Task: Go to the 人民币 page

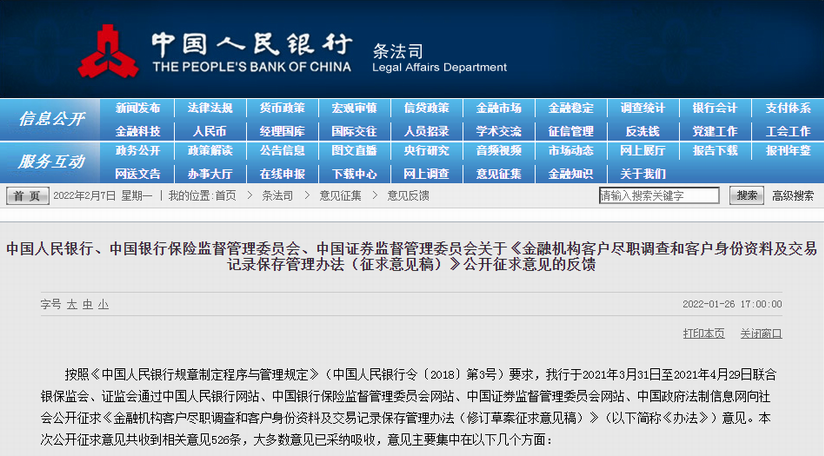Action: [210, 131]
